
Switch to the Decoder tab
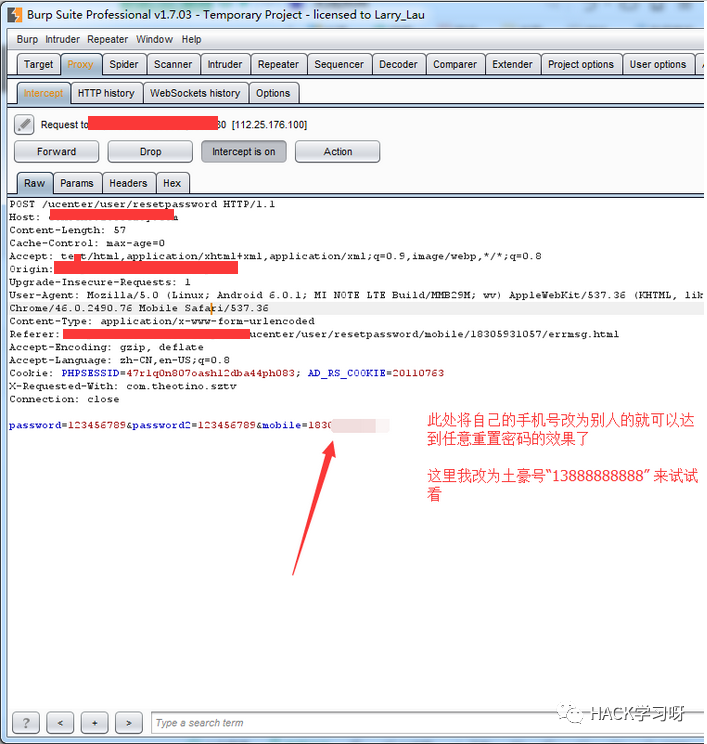(x=398, y=65)
